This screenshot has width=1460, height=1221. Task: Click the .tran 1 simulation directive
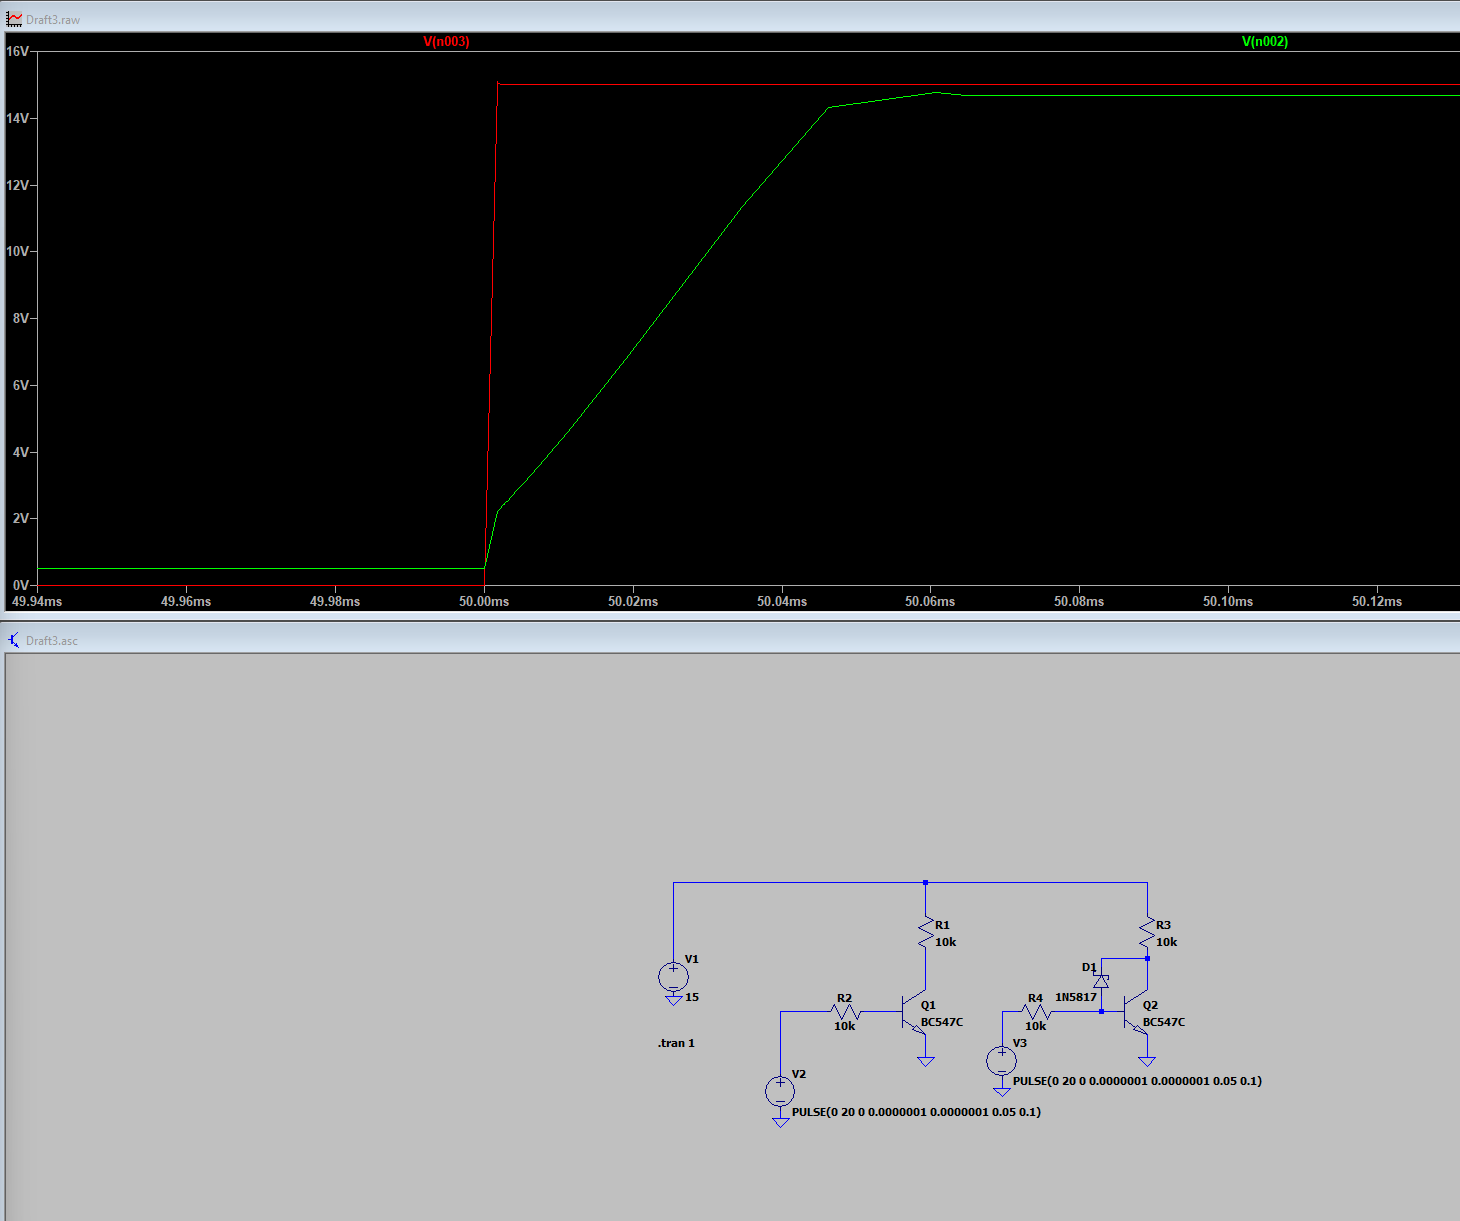(x=676, y=1043)
